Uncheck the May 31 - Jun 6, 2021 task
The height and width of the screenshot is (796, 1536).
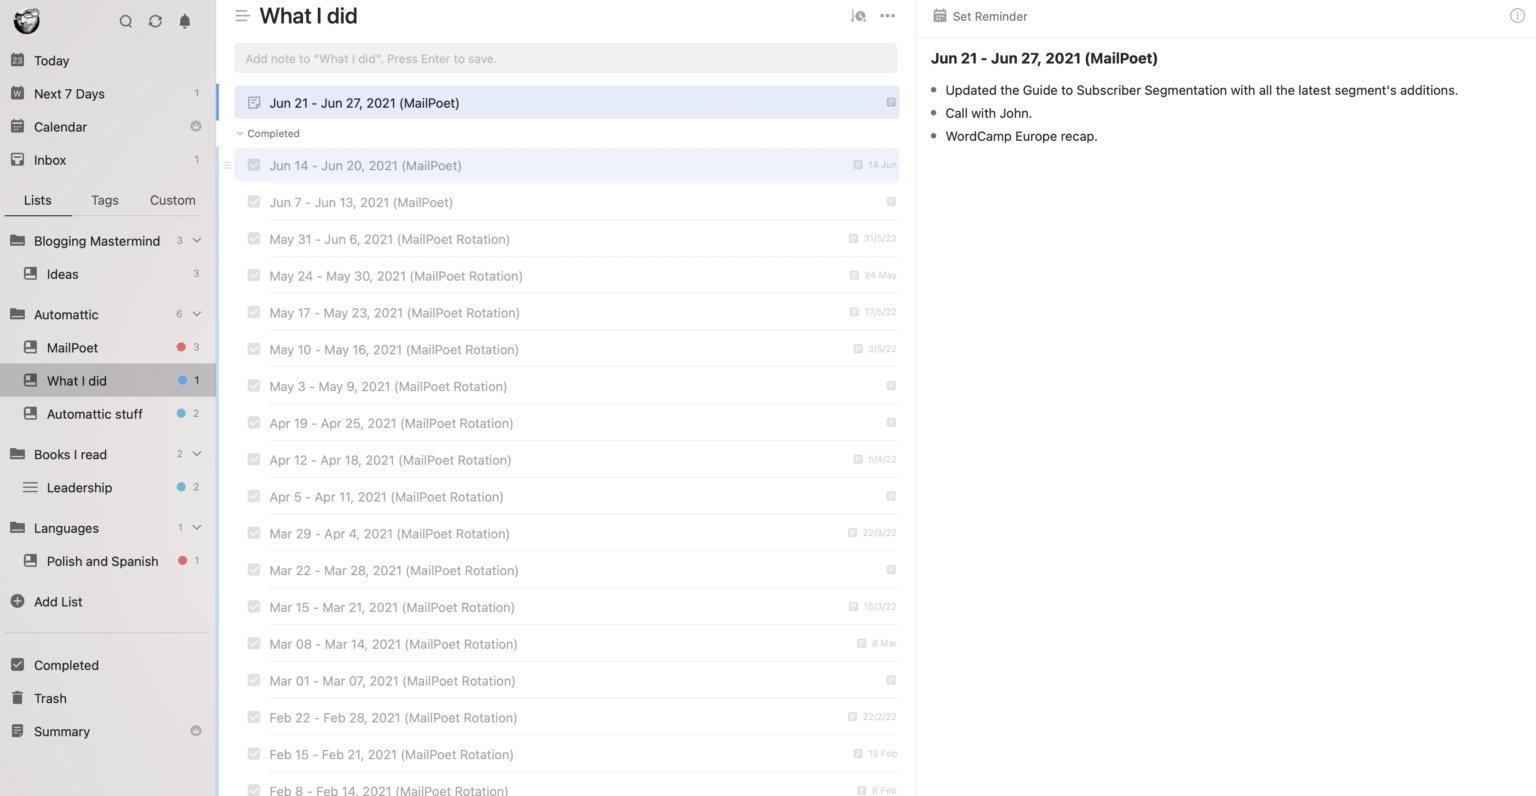(254, 239)
